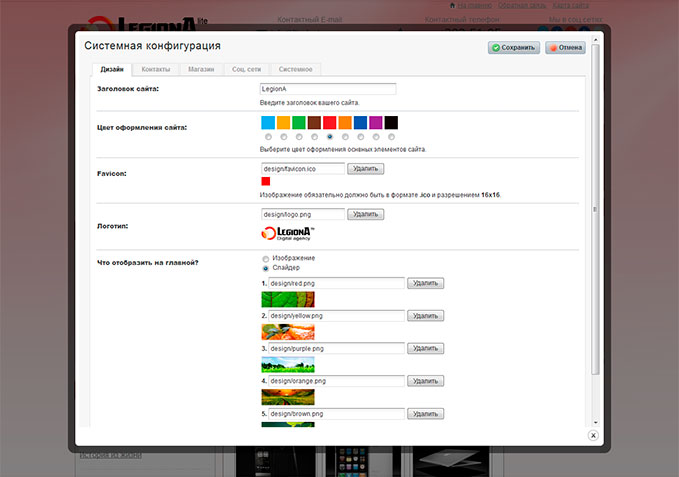Pick the purple color swatch
Screen dimensions: 679x477
(376, 122)
